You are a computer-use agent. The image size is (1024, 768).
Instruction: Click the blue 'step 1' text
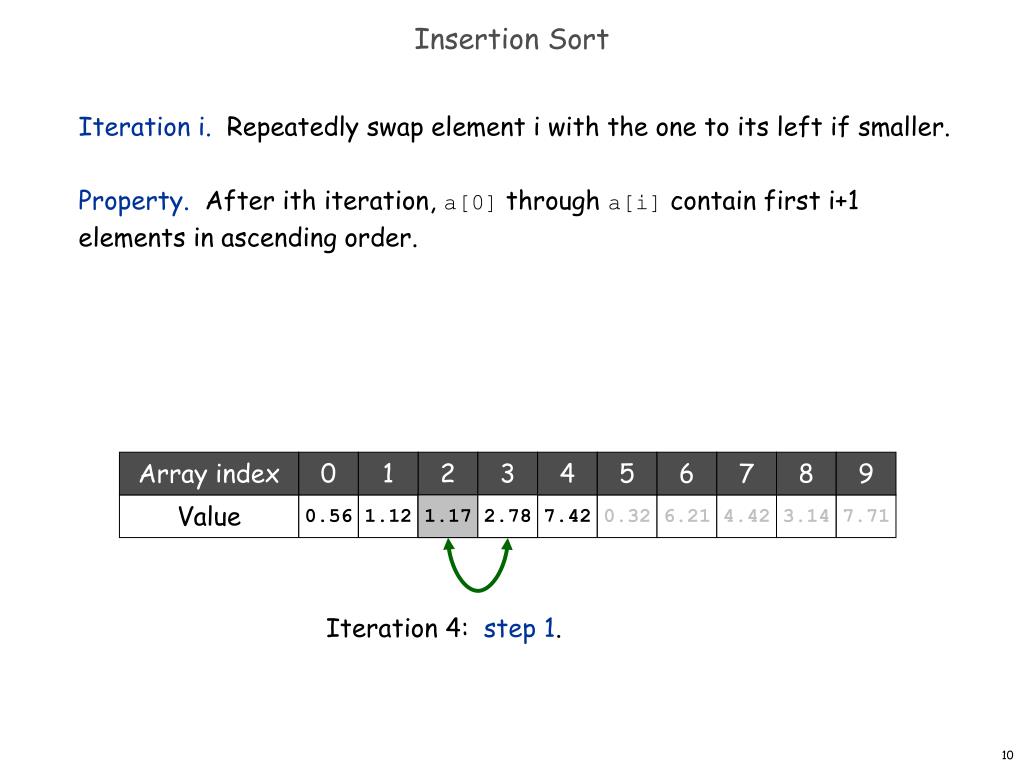pyautogui.click(x=520, y=628)
